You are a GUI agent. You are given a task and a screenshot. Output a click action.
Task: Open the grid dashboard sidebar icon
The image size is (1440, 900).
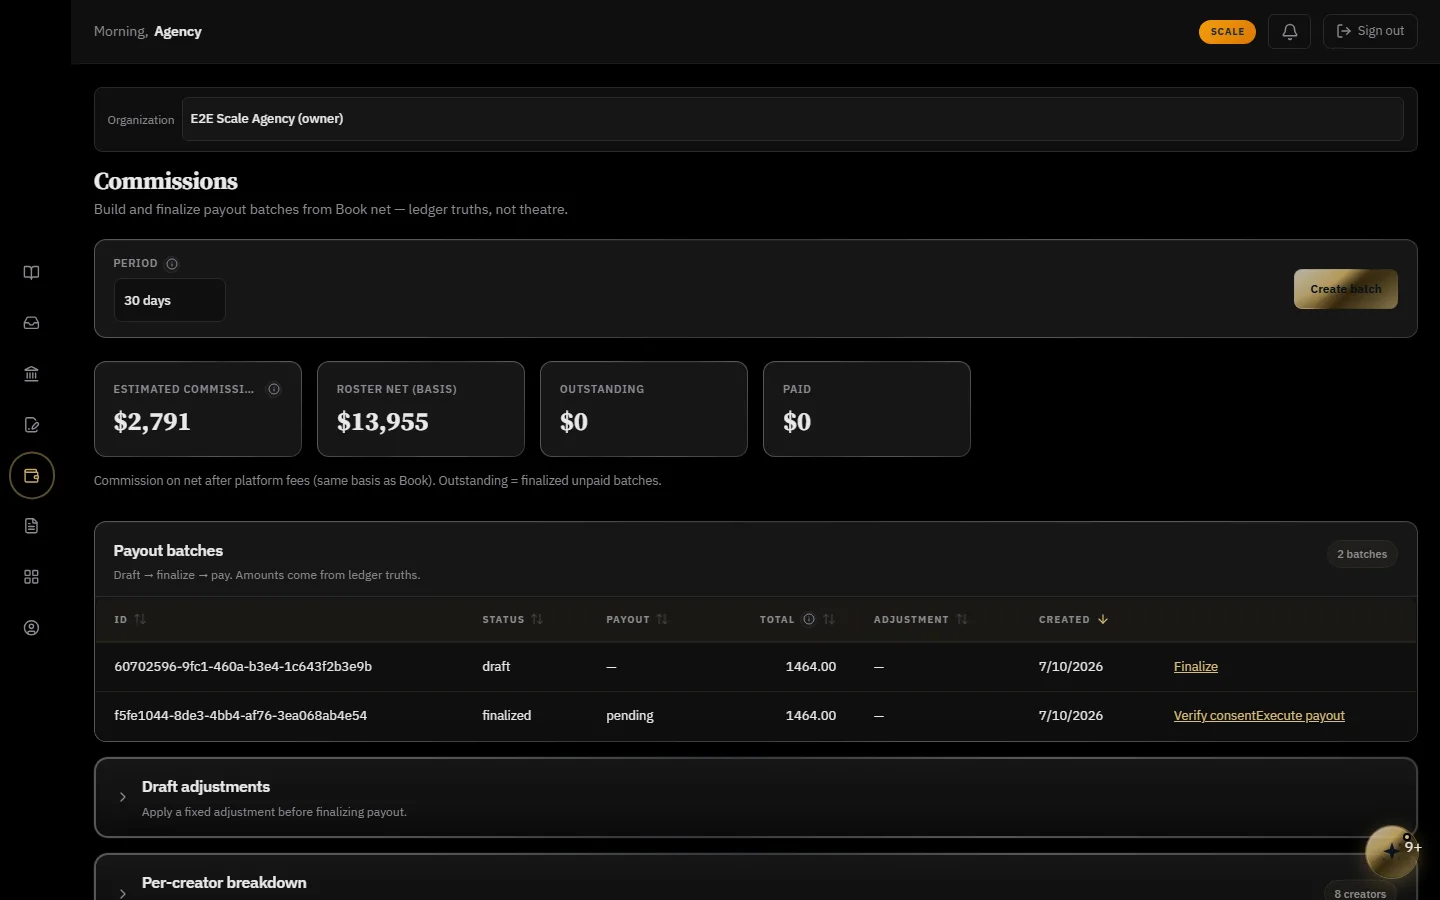tap(31, 577)
